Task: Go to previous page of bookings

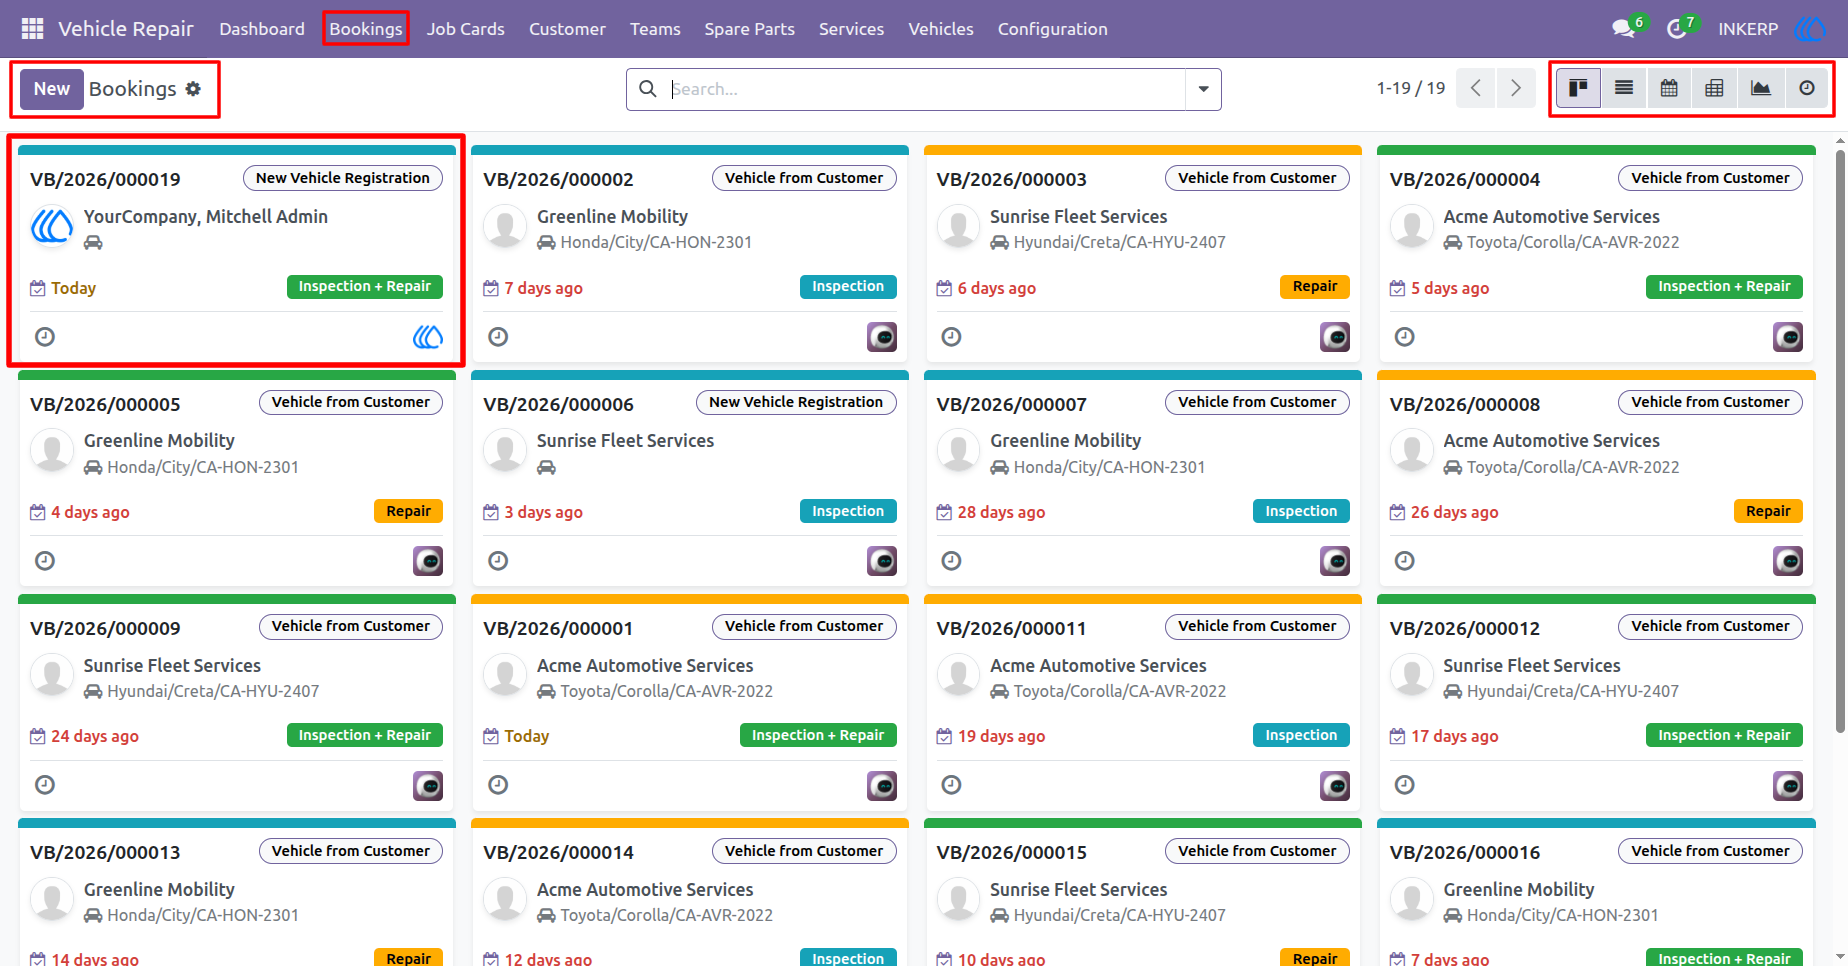Action: [x=1476, y=89]
